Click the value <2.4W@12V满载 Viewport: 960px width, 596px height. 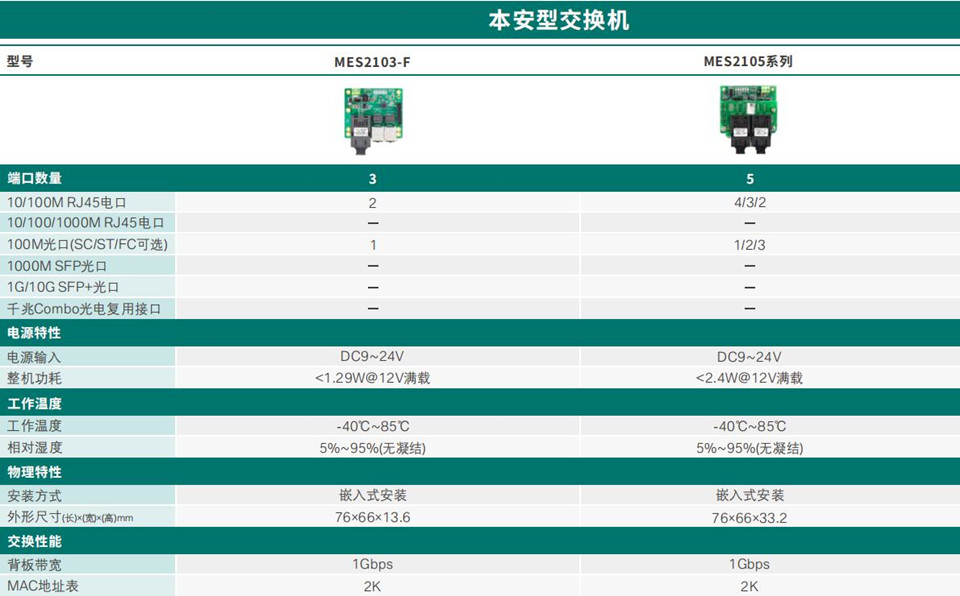coord(749,378)
